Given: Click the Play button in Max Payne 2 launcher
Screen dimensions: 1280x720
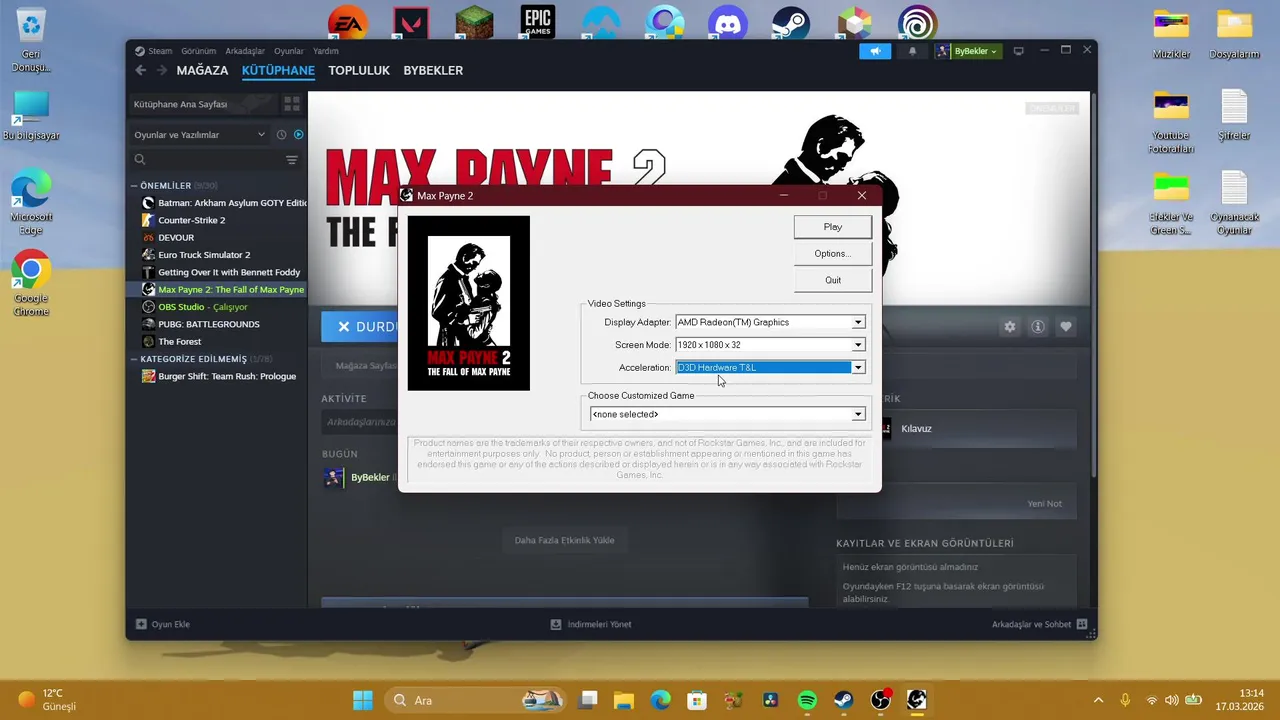Looking at the screenshot, I should pyautogui.click(x=832, y=227).
